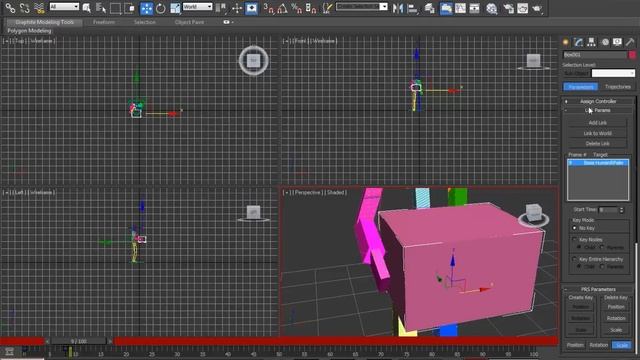This screenshot has height=360, width=640.
Task: Click Delete Key Position button
Action: pos(616,307)
